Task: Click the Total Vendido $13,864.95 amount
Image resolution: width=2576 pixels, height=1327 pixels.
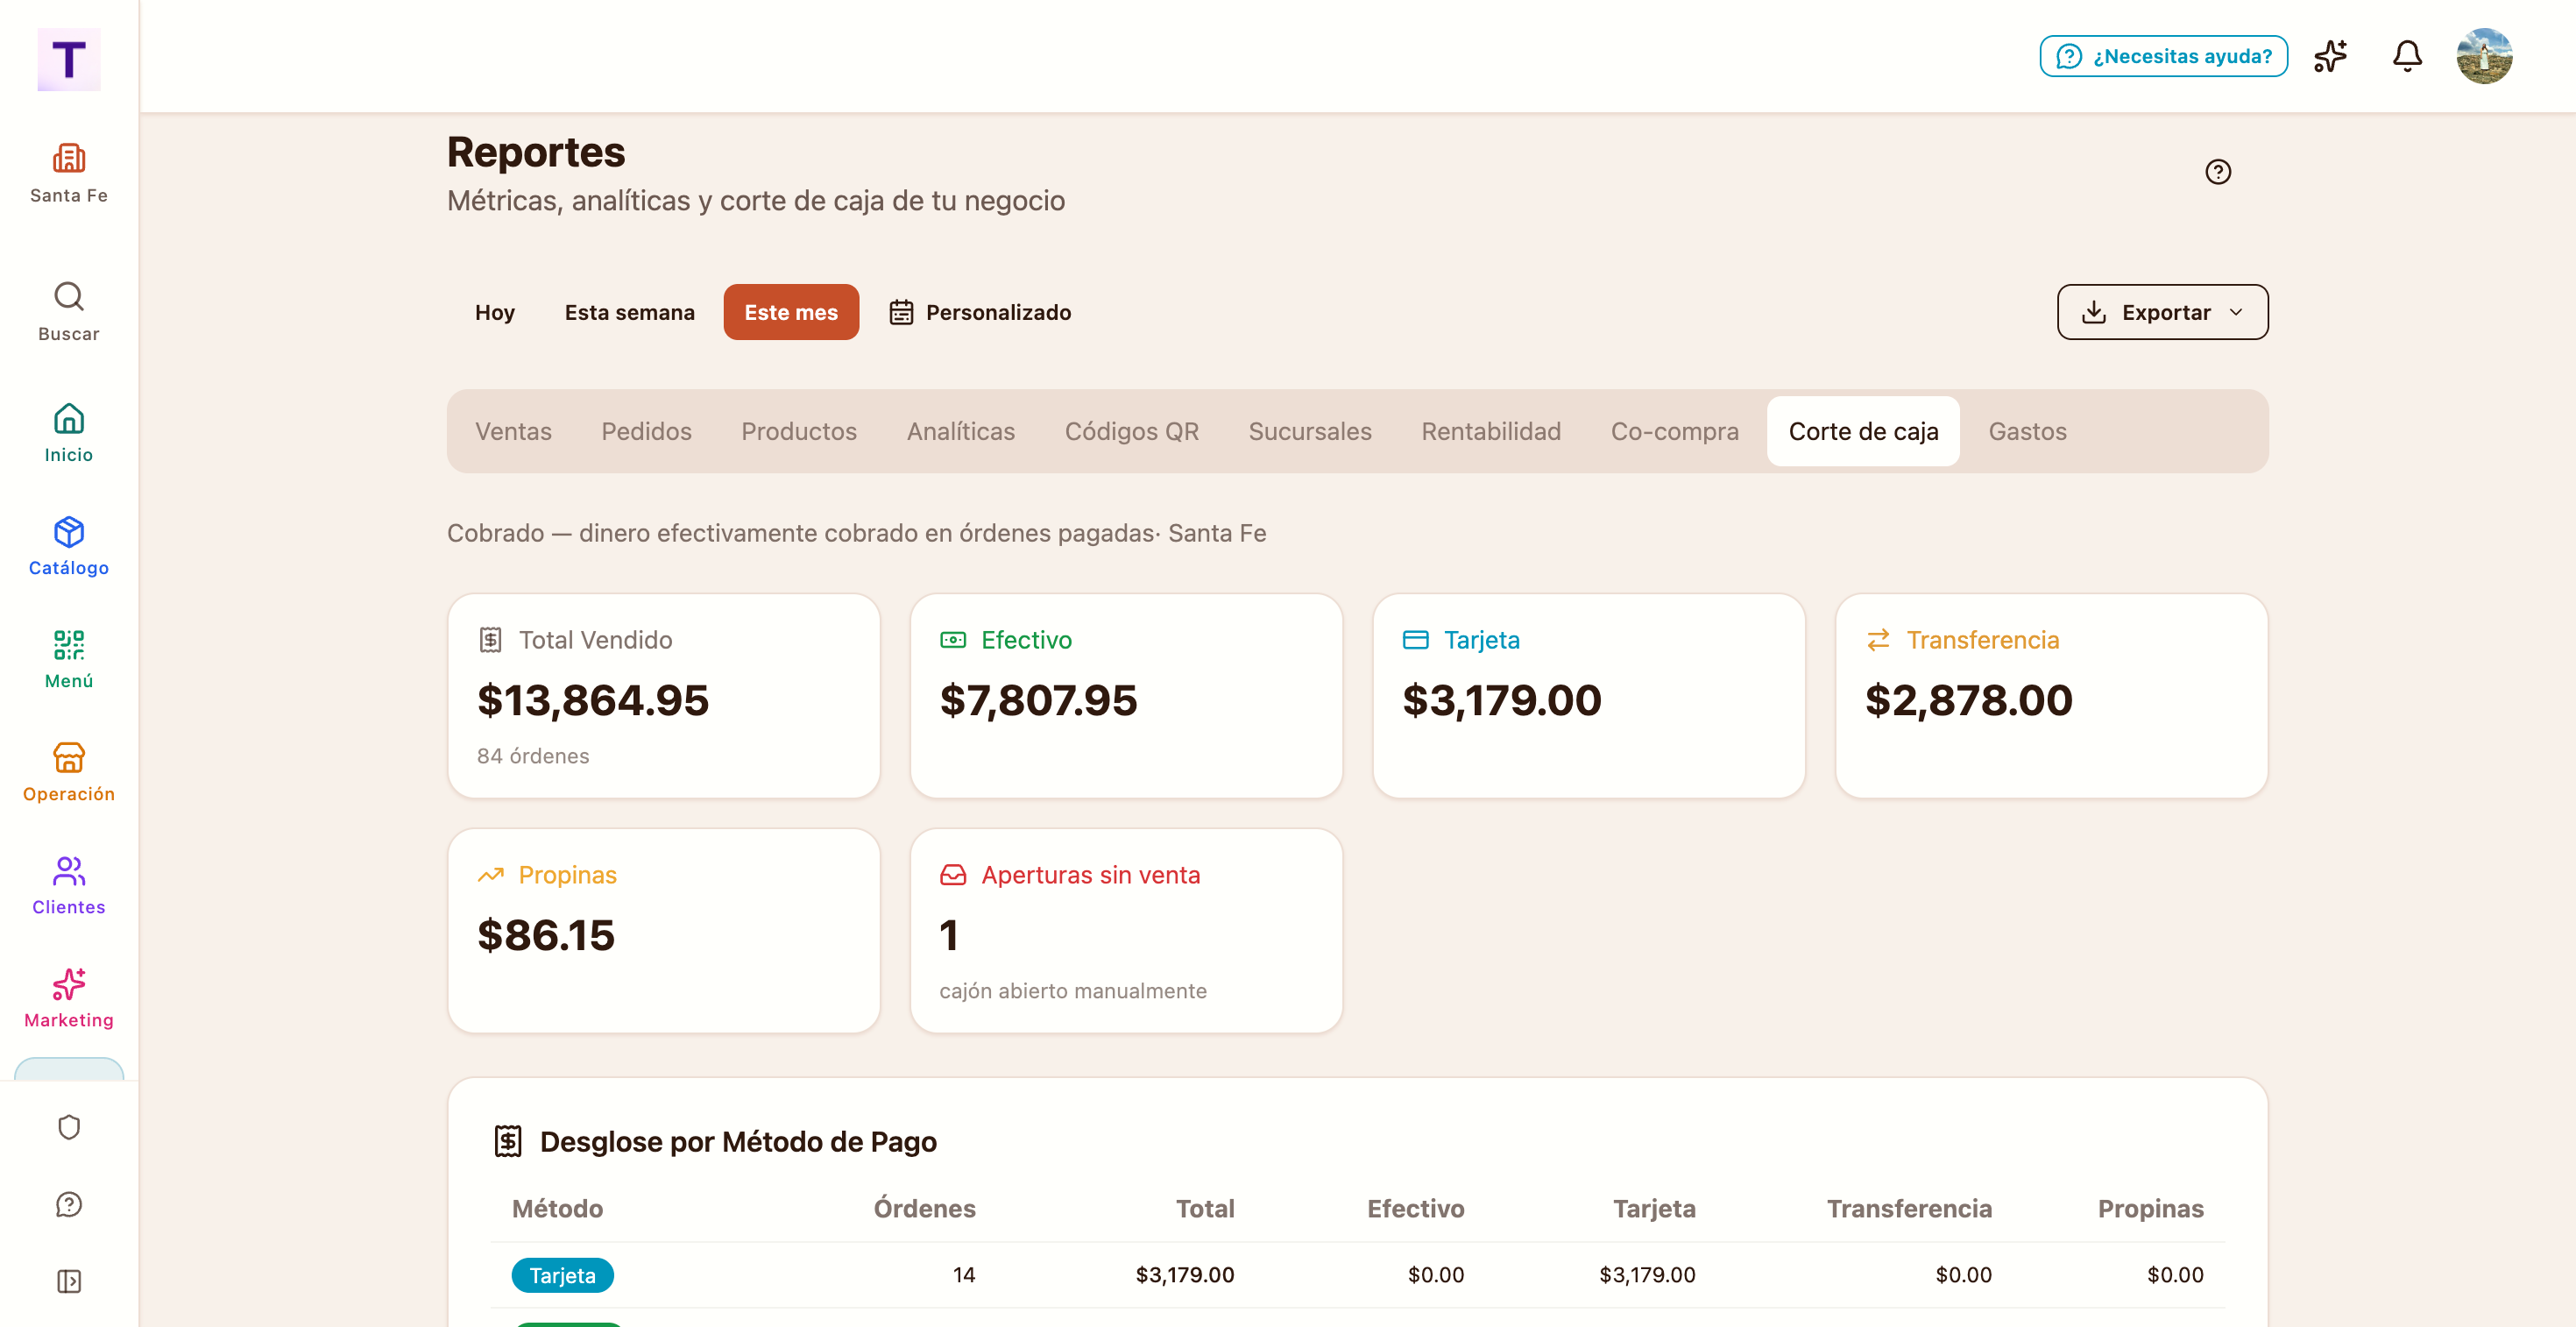Action: (x=593, y=700)
